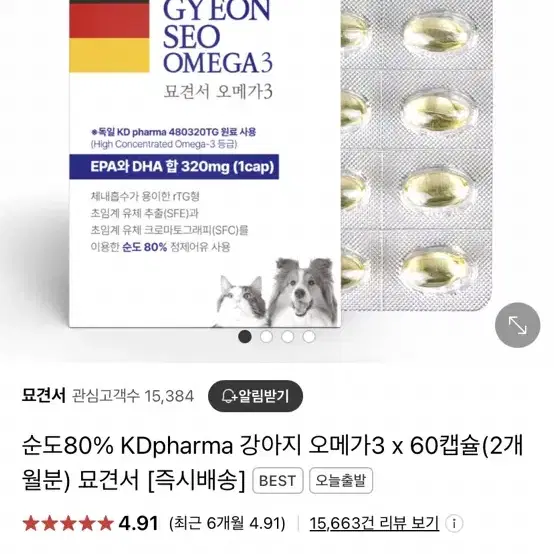Tap the dog and cat picture

point(275,293)
